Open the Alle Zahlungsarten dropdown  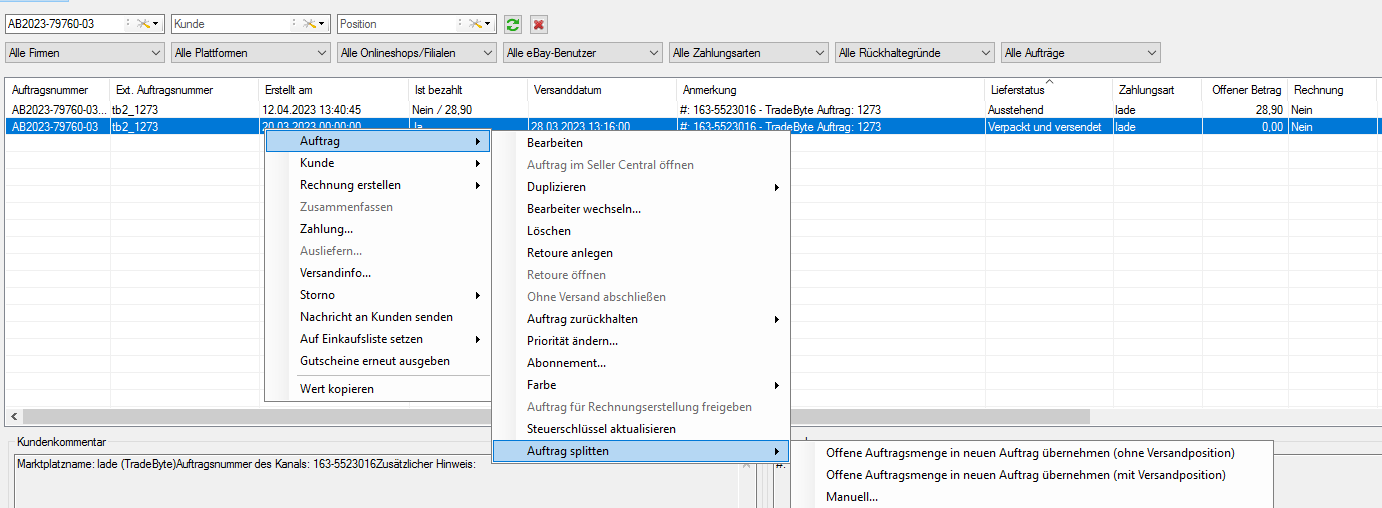pos(748,52)
